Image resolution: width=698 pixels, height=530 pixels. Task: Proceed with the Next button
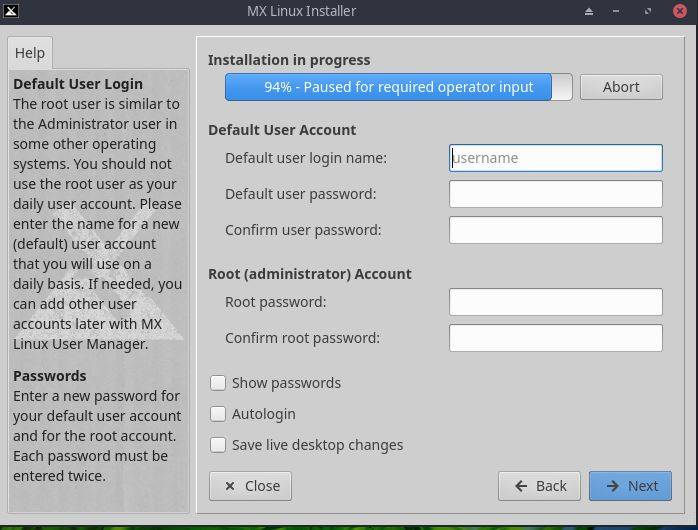click(x=630, y=486)
